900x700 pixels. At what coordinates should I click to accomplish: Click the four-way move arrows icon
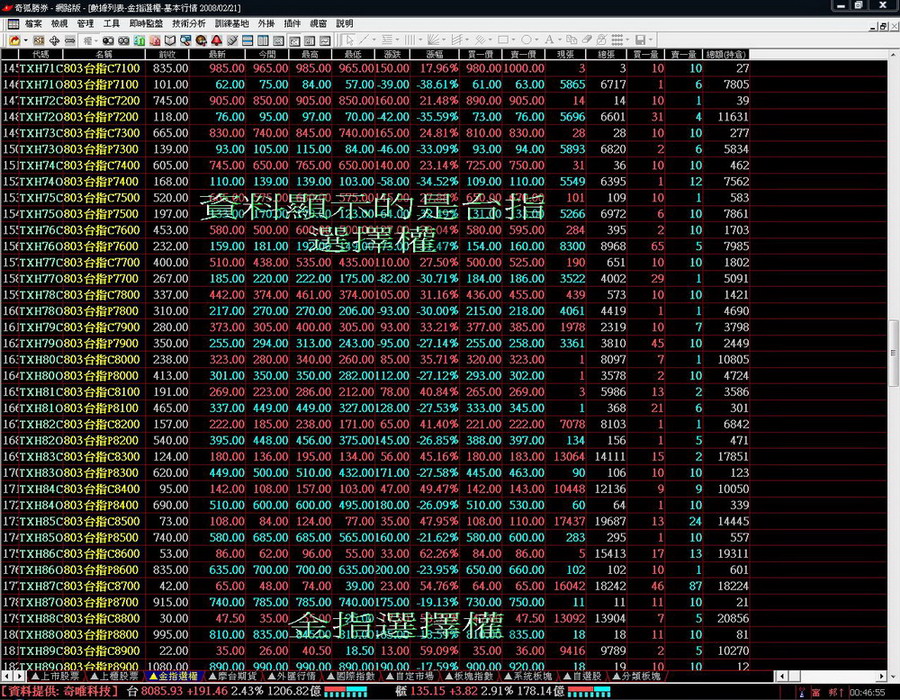(54, 40)
